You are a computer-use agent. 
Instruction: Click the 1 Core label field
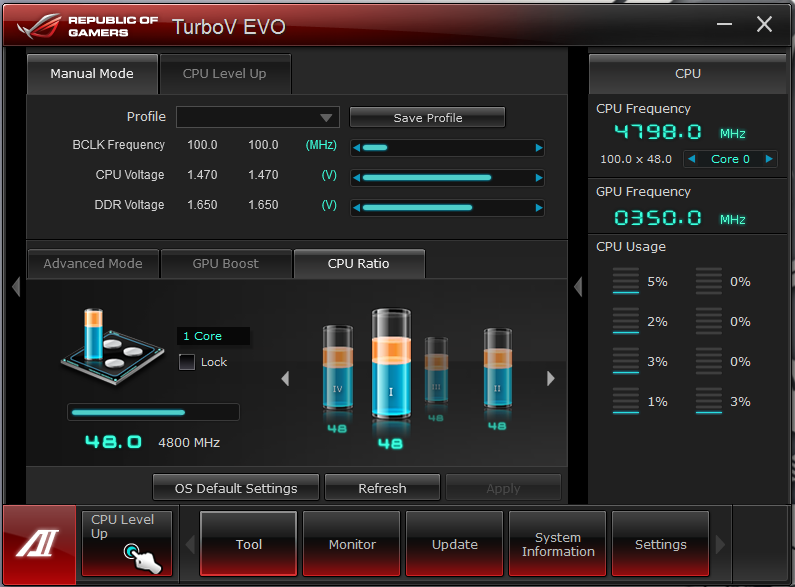coord(213,336)
